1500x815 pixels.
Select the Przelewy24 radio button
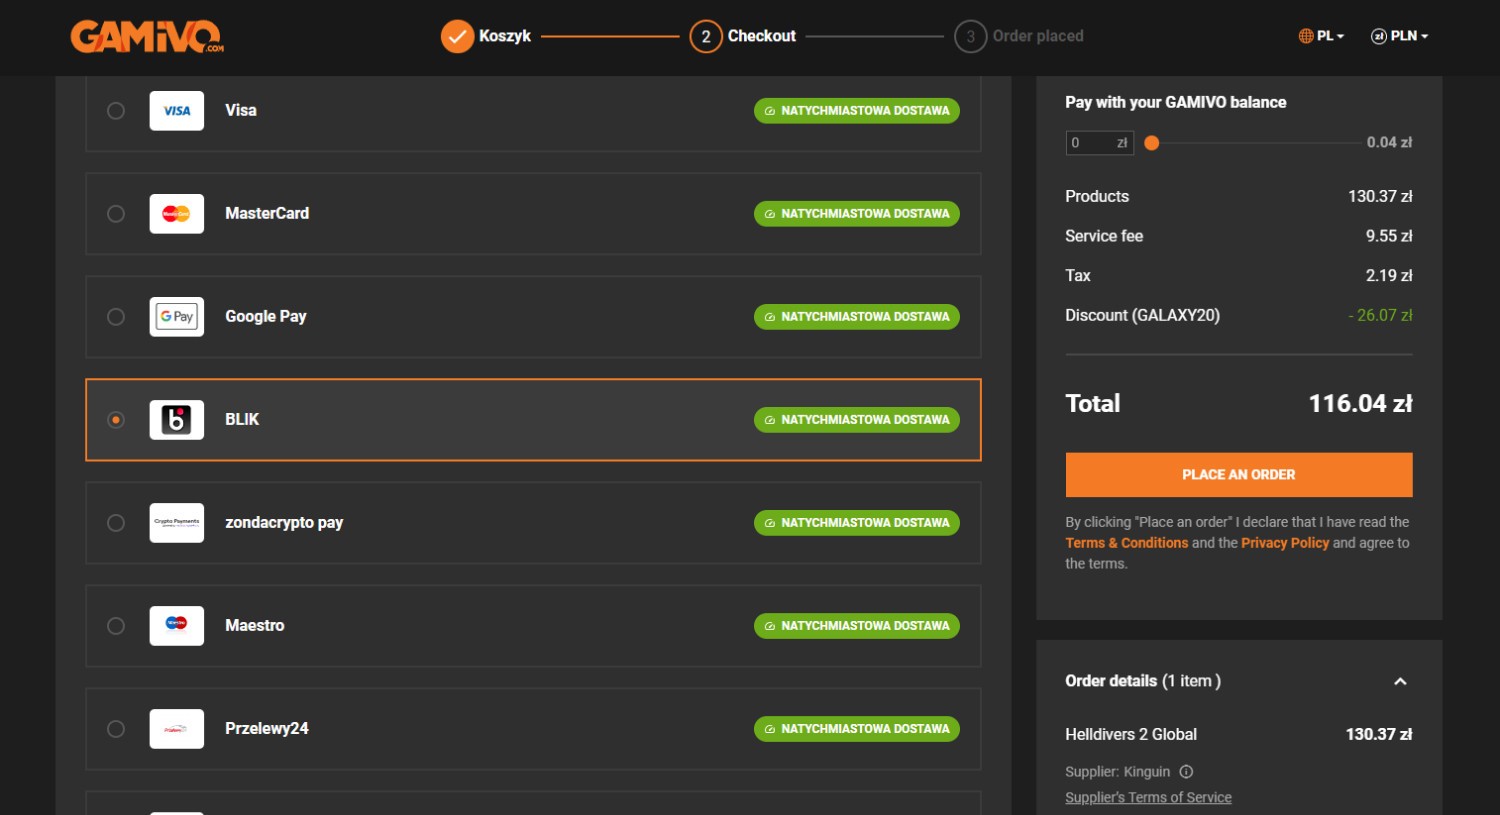pos(116,729)
